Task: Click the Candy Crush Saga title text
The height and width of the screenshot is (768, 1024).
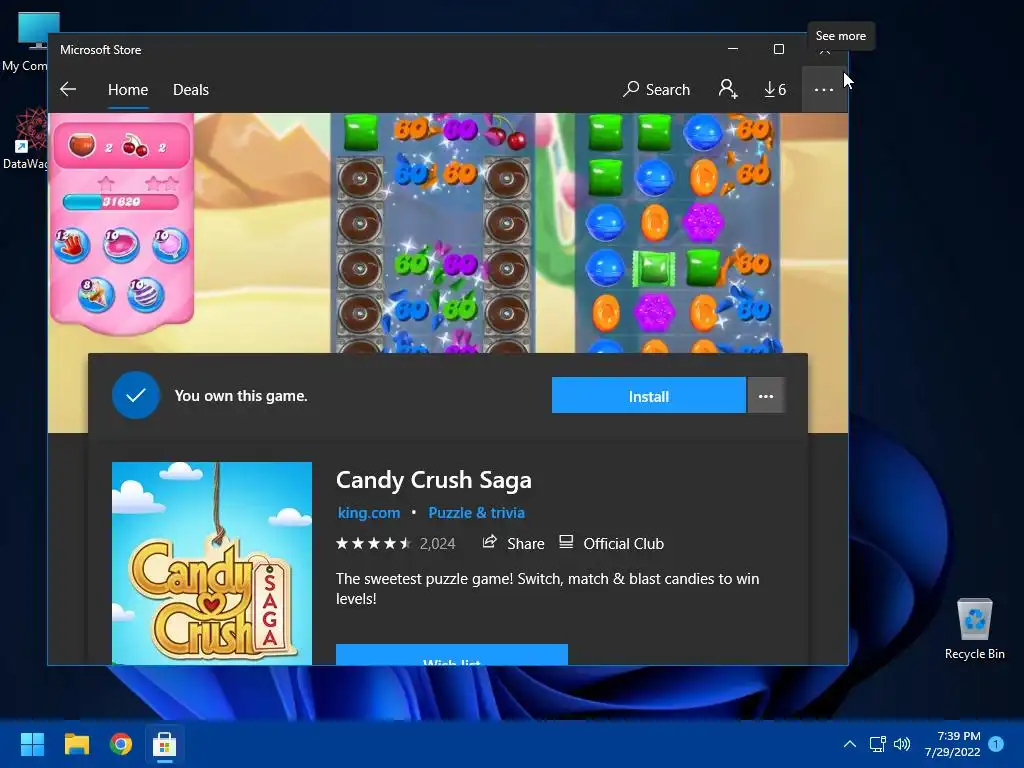Action: pos(434,480)
